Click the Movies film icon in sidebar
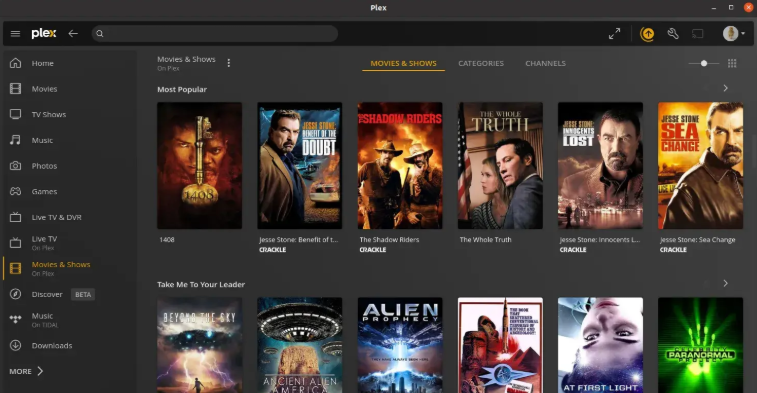The image size is (757, 393). pyautogui.click(x=15, y=89)
